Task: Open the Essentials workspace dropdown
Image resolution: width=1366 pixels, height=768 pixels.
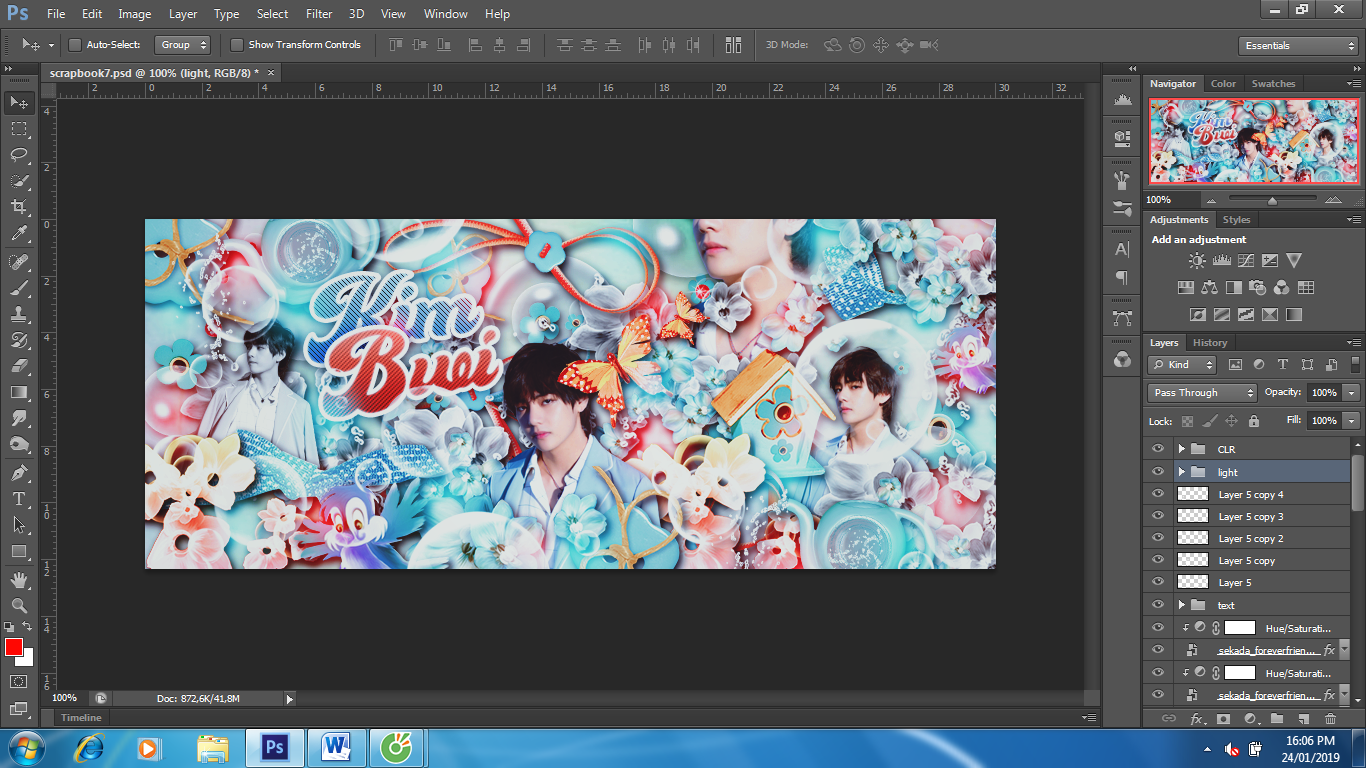Action: (1297, 46)
